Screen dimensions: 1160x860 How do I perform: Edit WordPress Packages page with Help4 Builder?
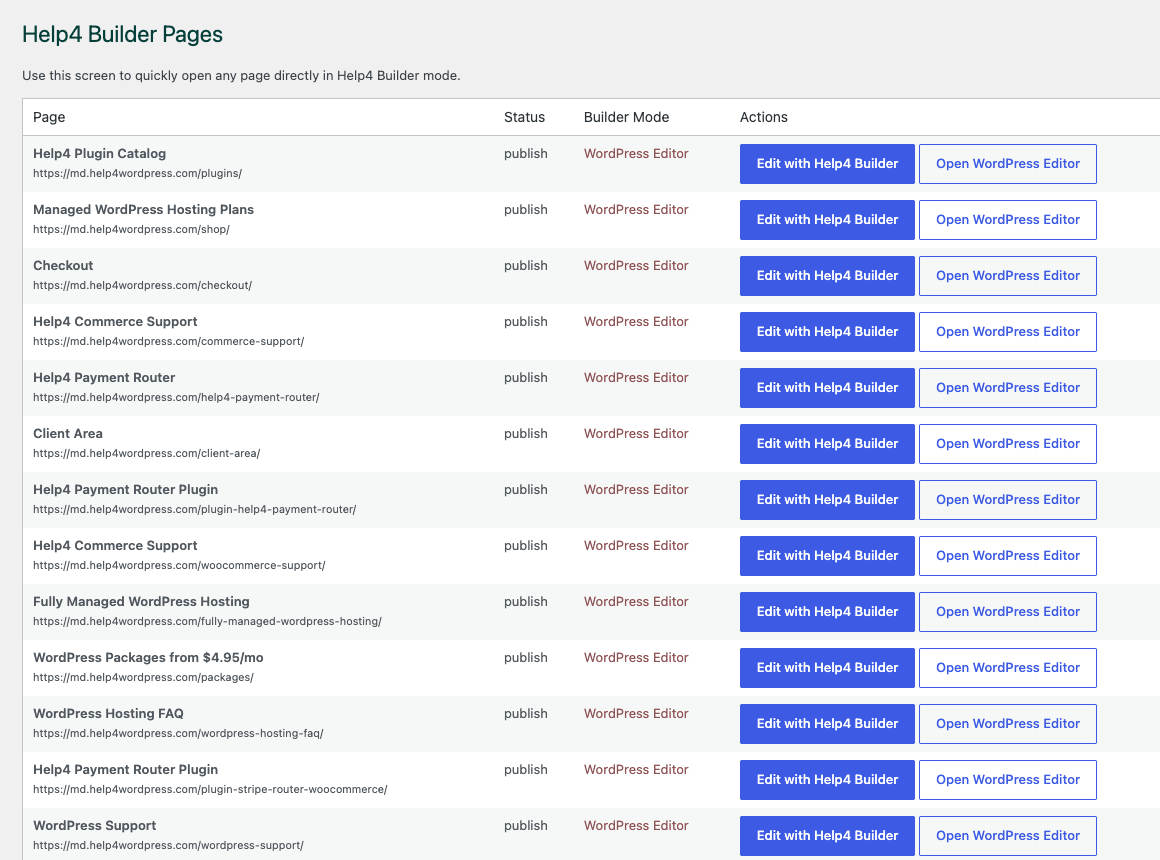(x=827, y=668)
